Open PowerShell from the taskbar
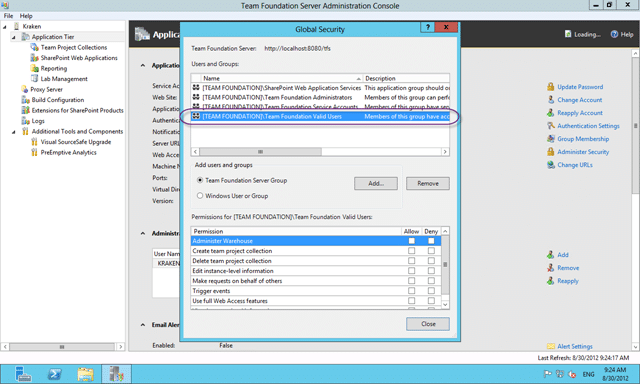Screen dimensions: 640x384 (x=55, y=374)
